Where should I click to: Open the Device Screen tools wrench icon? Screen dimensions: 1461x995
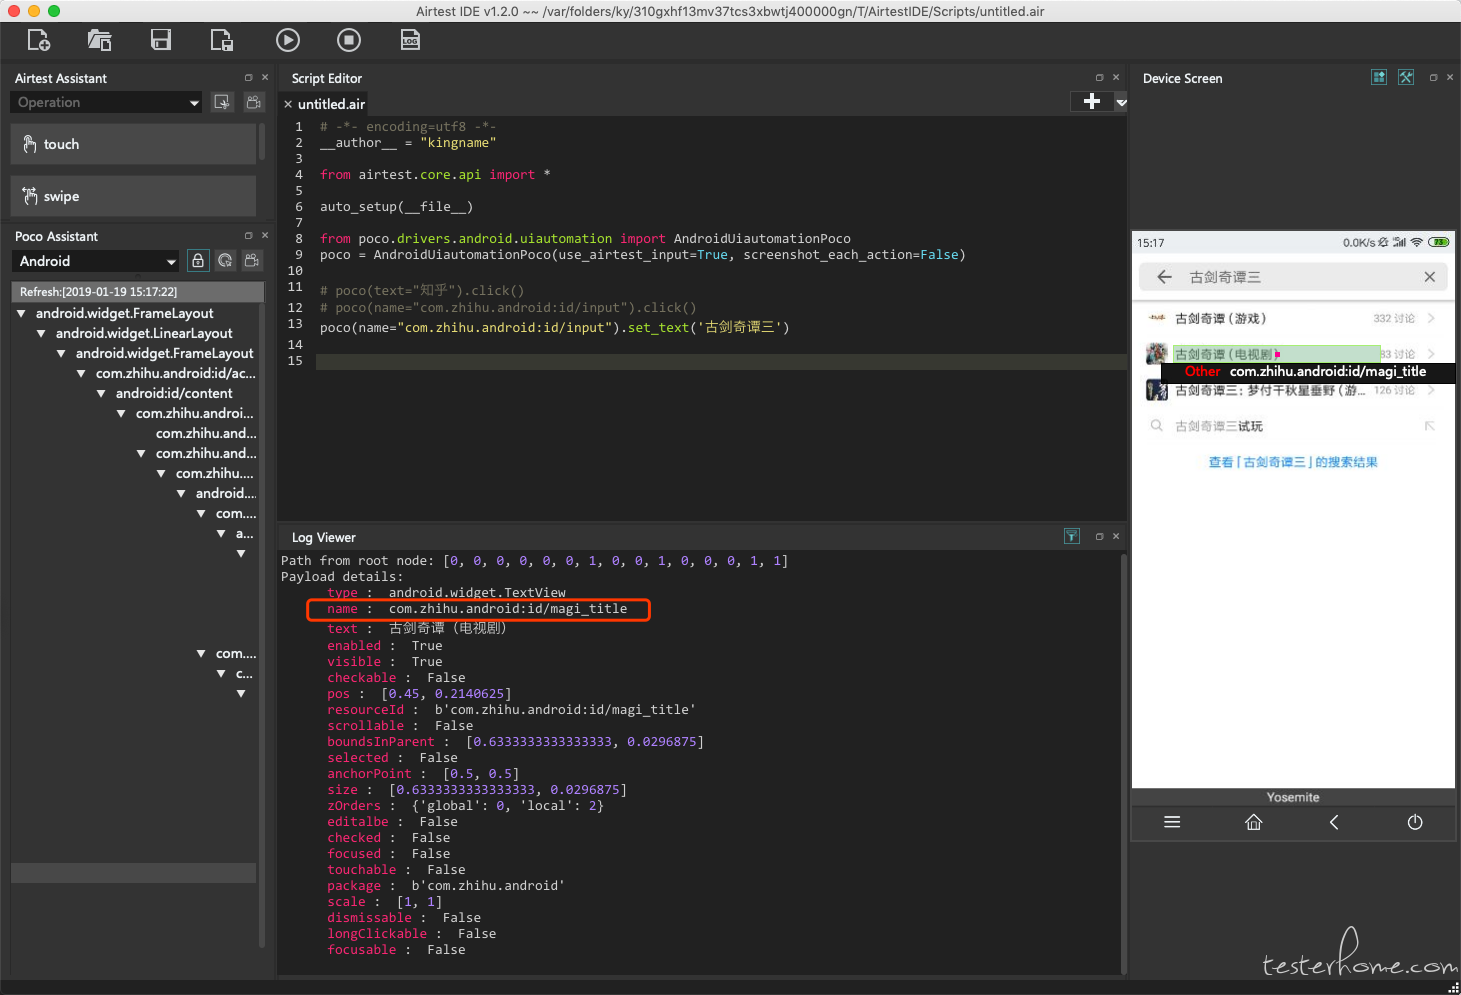1406,77
